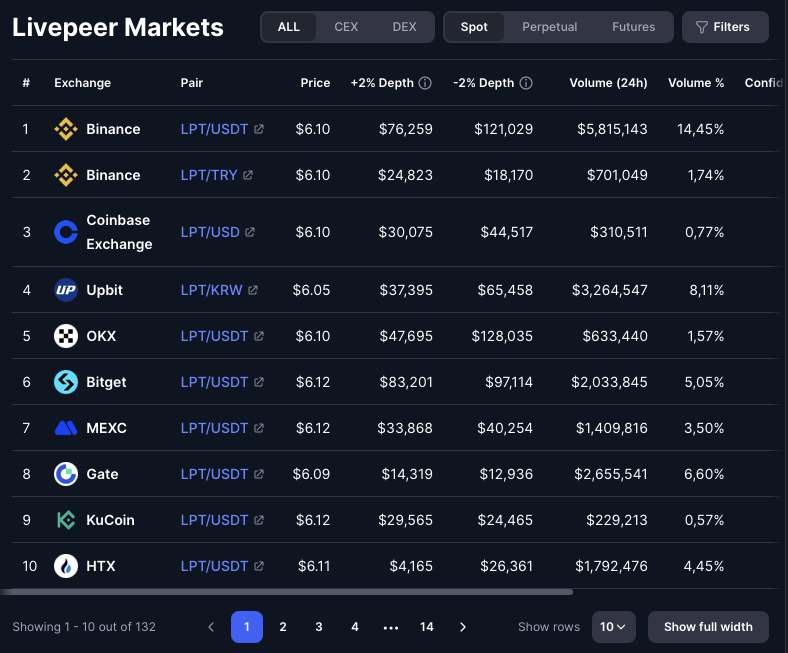Switch to the Futures tab

[633, 27]
